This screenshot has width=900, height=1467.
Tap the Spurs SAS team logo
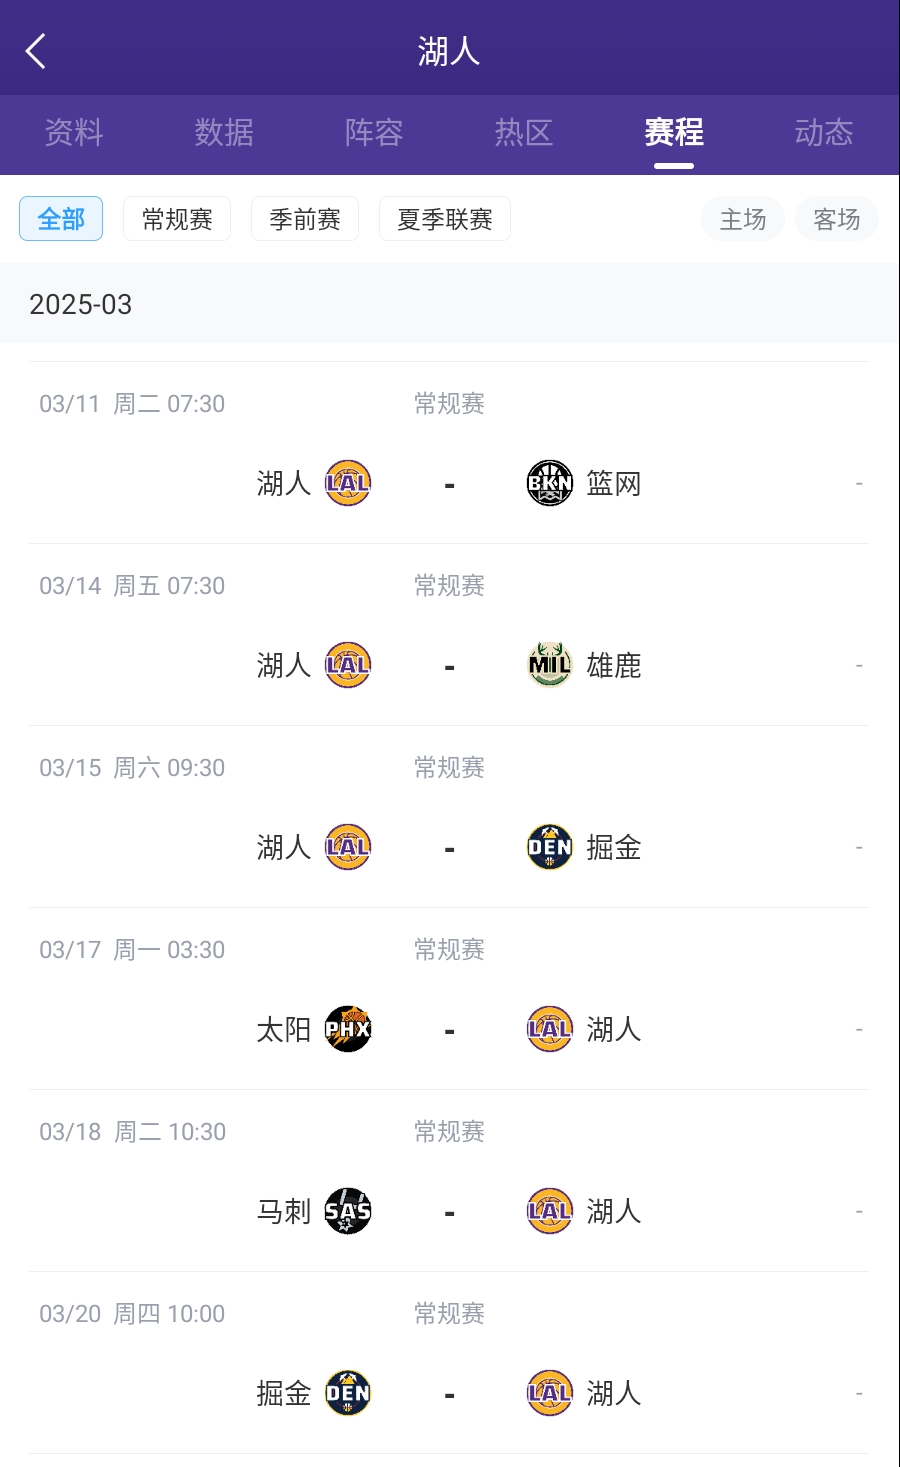(x=348, y=1212)
